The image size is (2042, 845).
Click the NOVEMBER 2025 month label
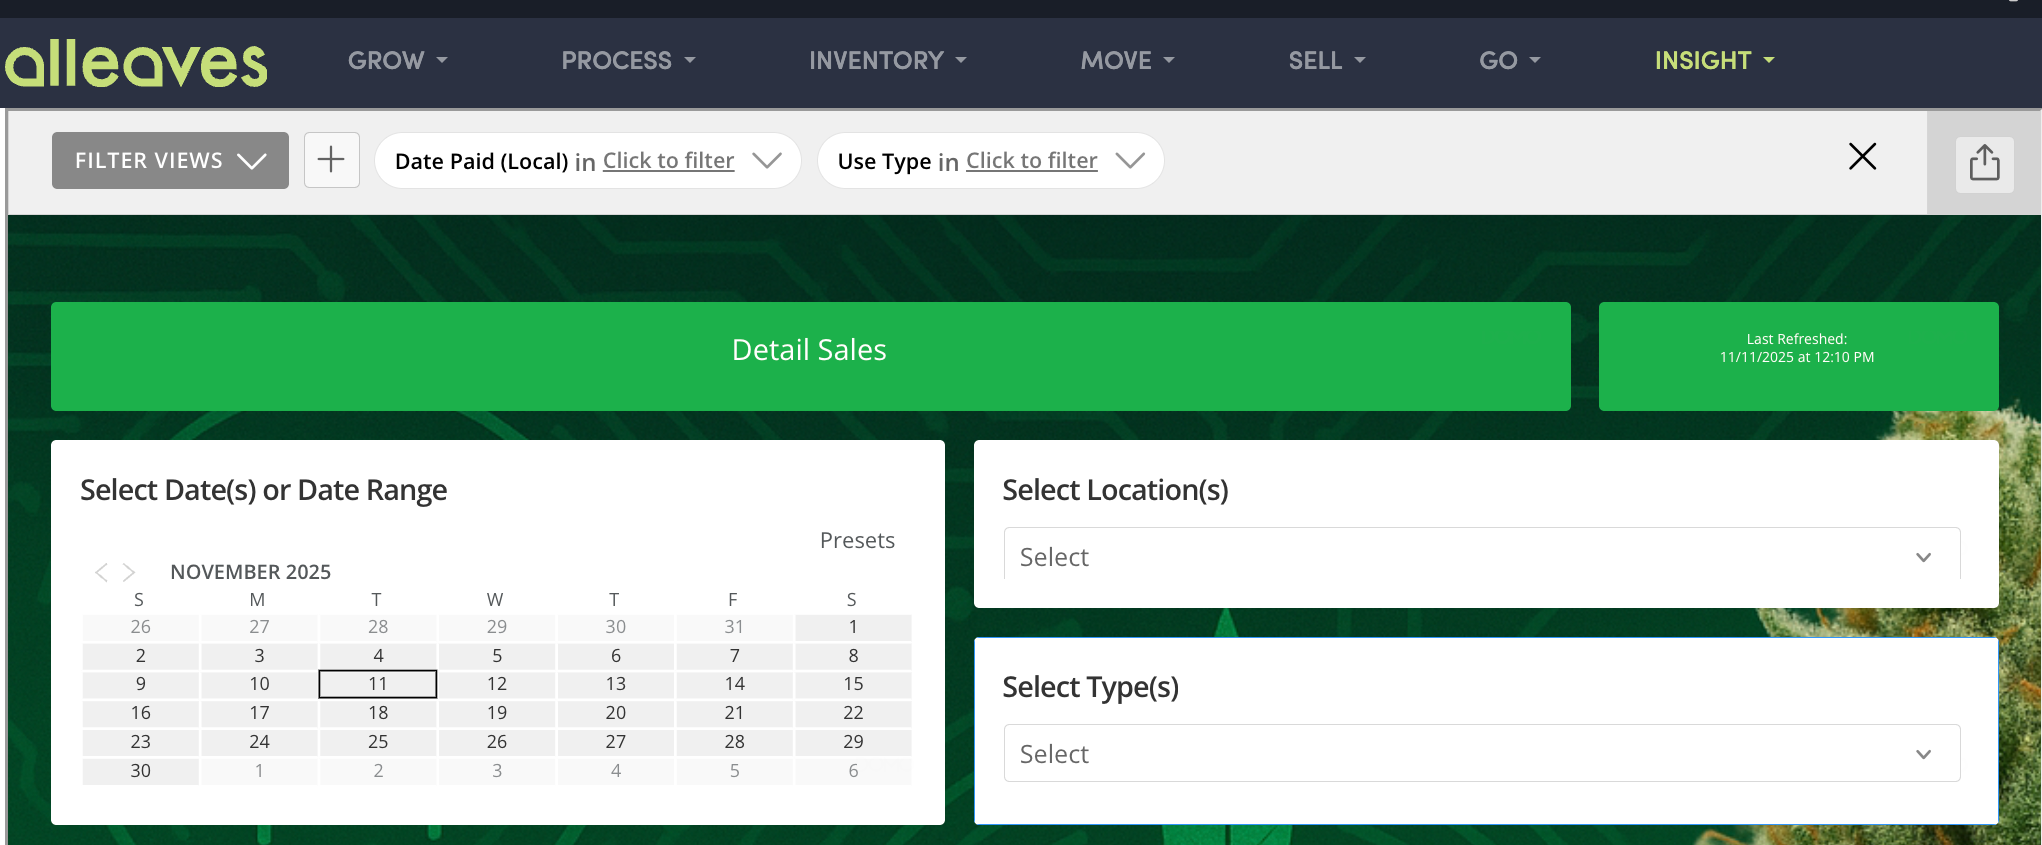(250, 572)
